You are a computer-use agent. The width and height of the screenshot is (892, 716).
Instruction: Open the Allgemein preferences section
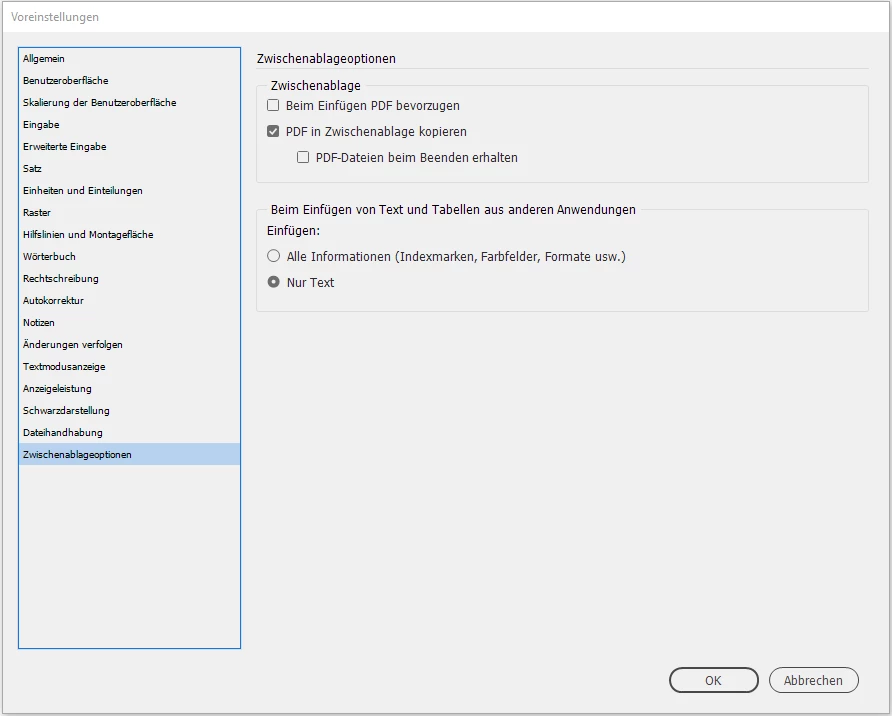[x=129, y=59]
